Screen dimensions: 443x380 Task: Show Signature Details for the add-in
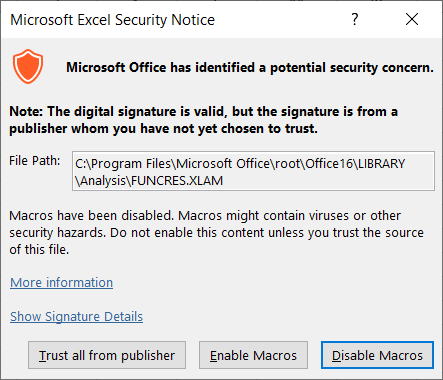pos(76,317)
